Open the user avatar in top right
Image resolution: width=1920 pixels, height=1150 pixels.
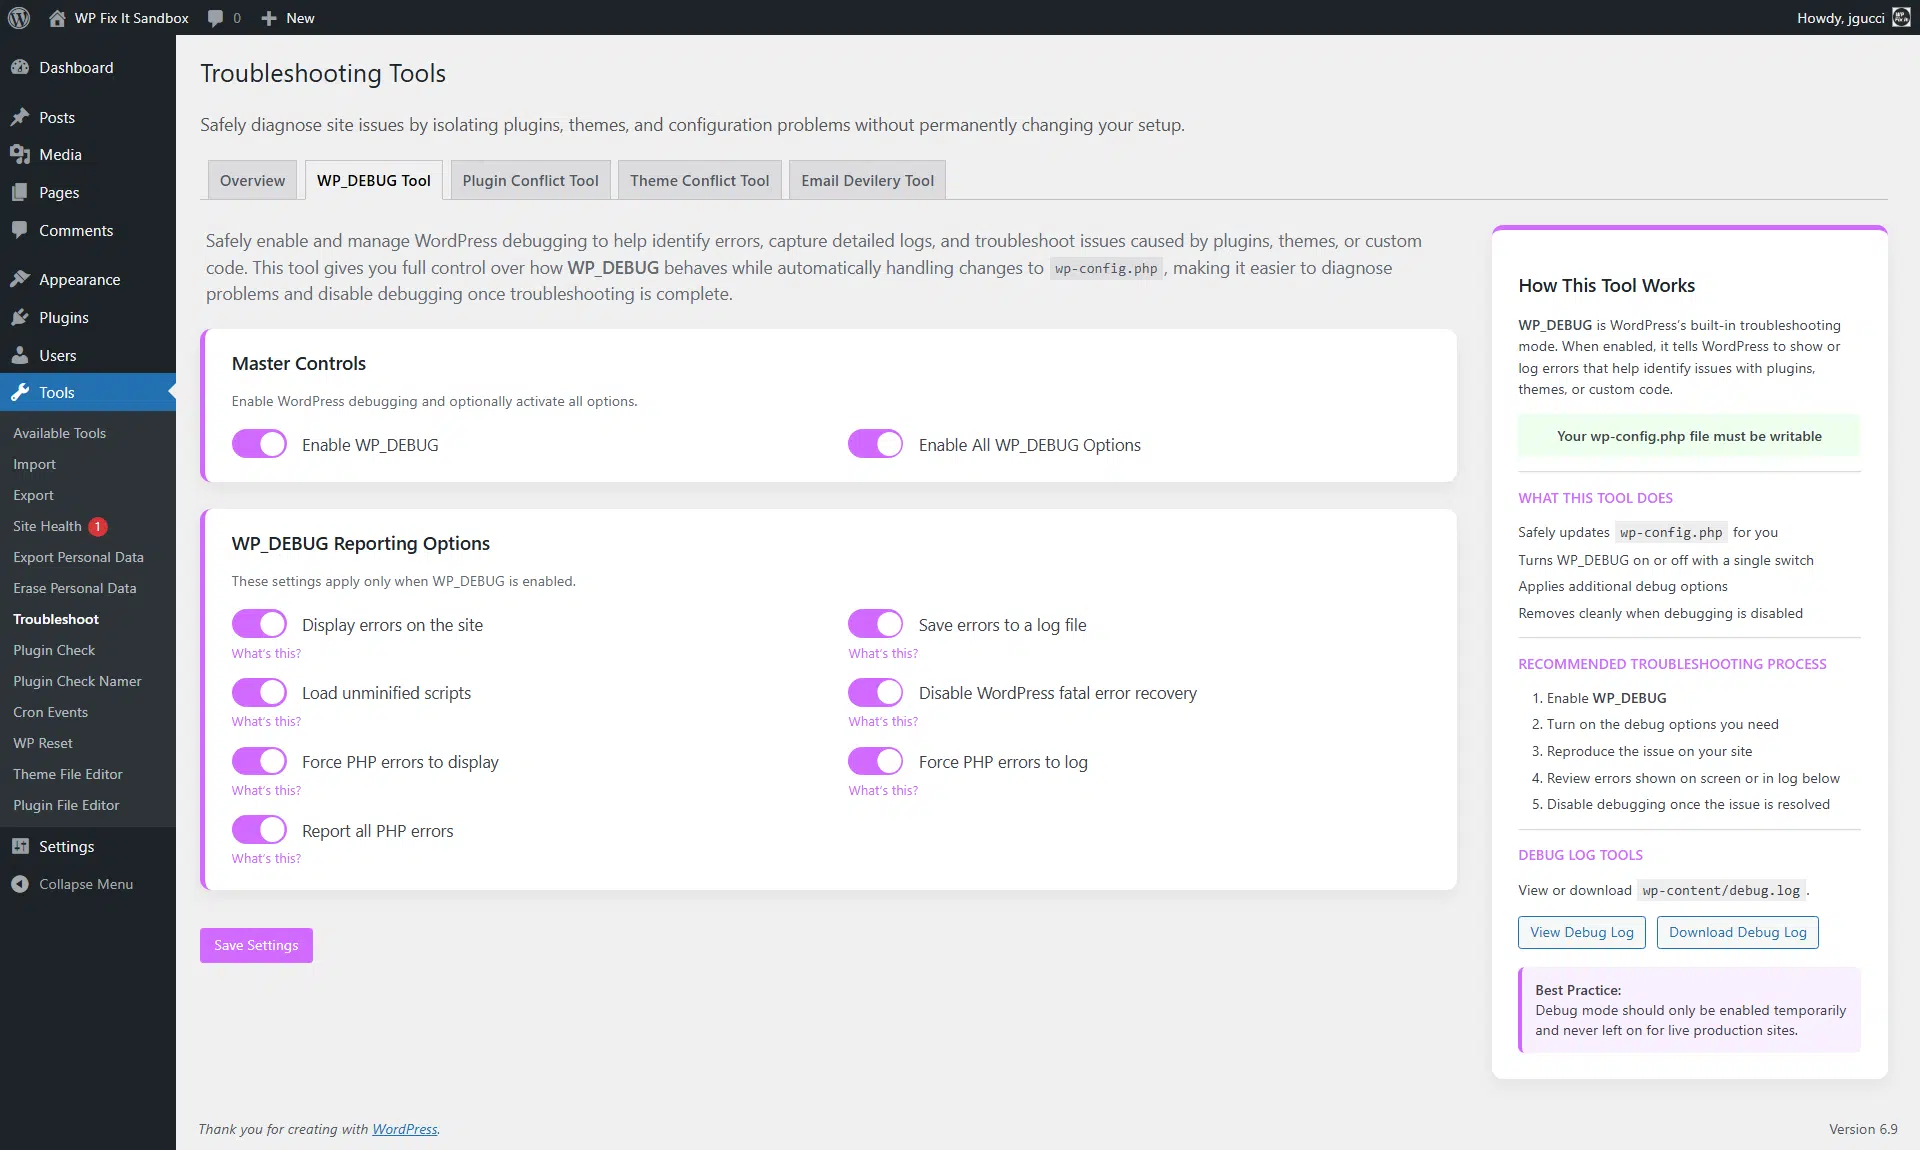pyautogui.click(x=1899, y=17)
